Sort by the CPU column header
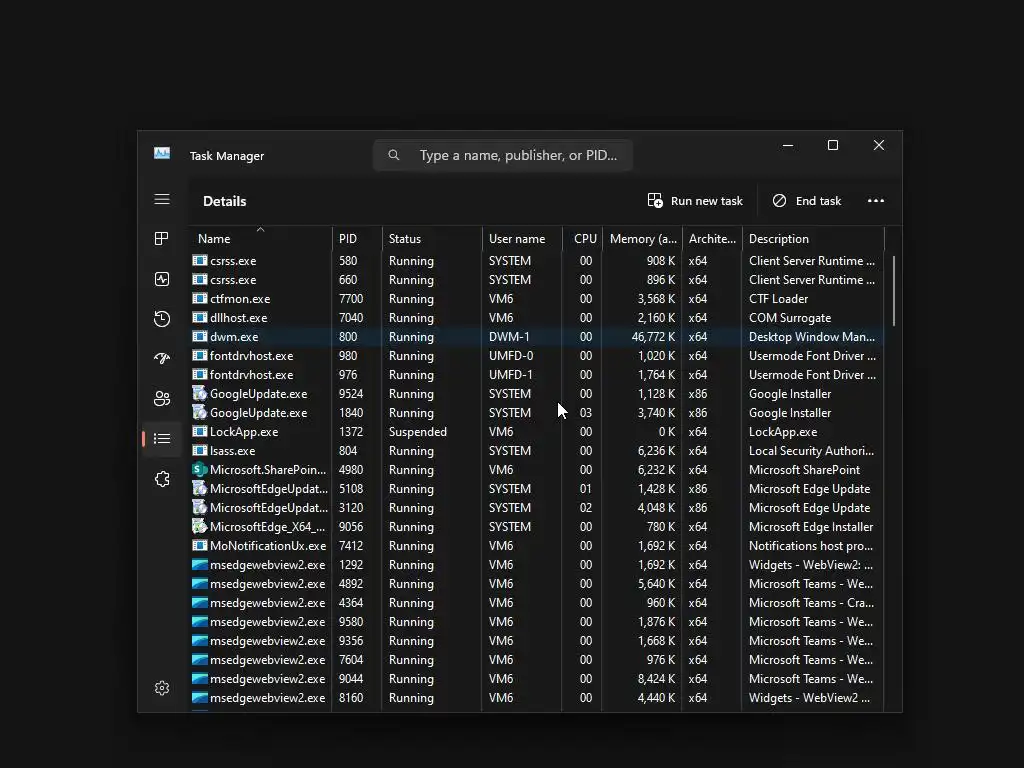 (x=582, y=238)
